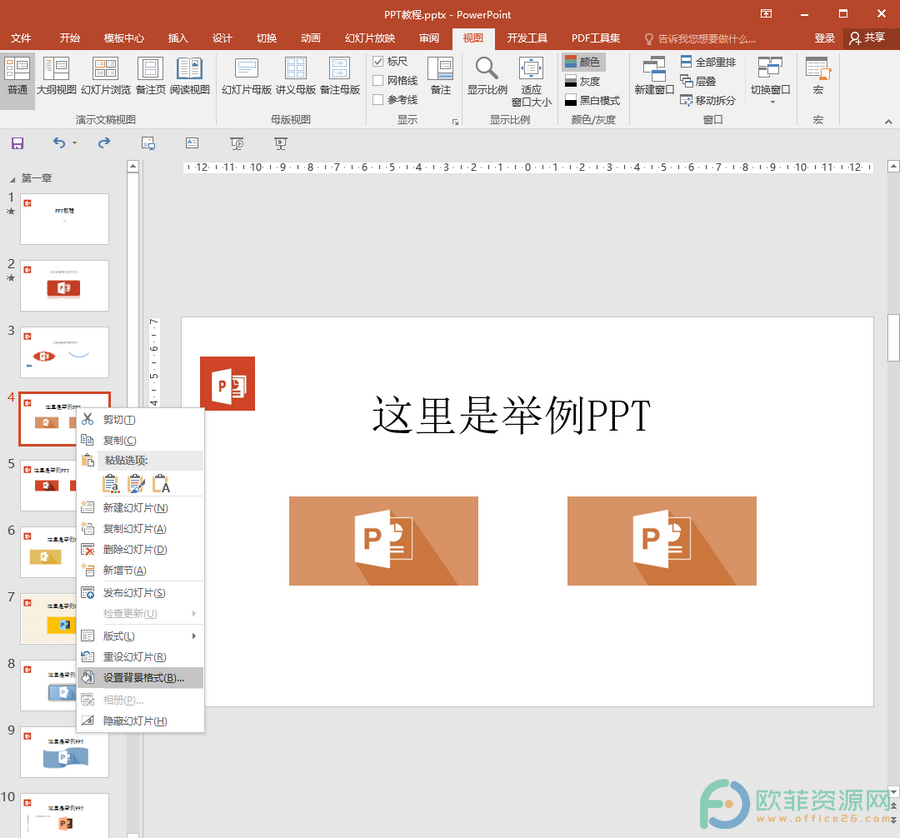Undo the last action
The image size is (900, 838).
click(x=59, y=142)
